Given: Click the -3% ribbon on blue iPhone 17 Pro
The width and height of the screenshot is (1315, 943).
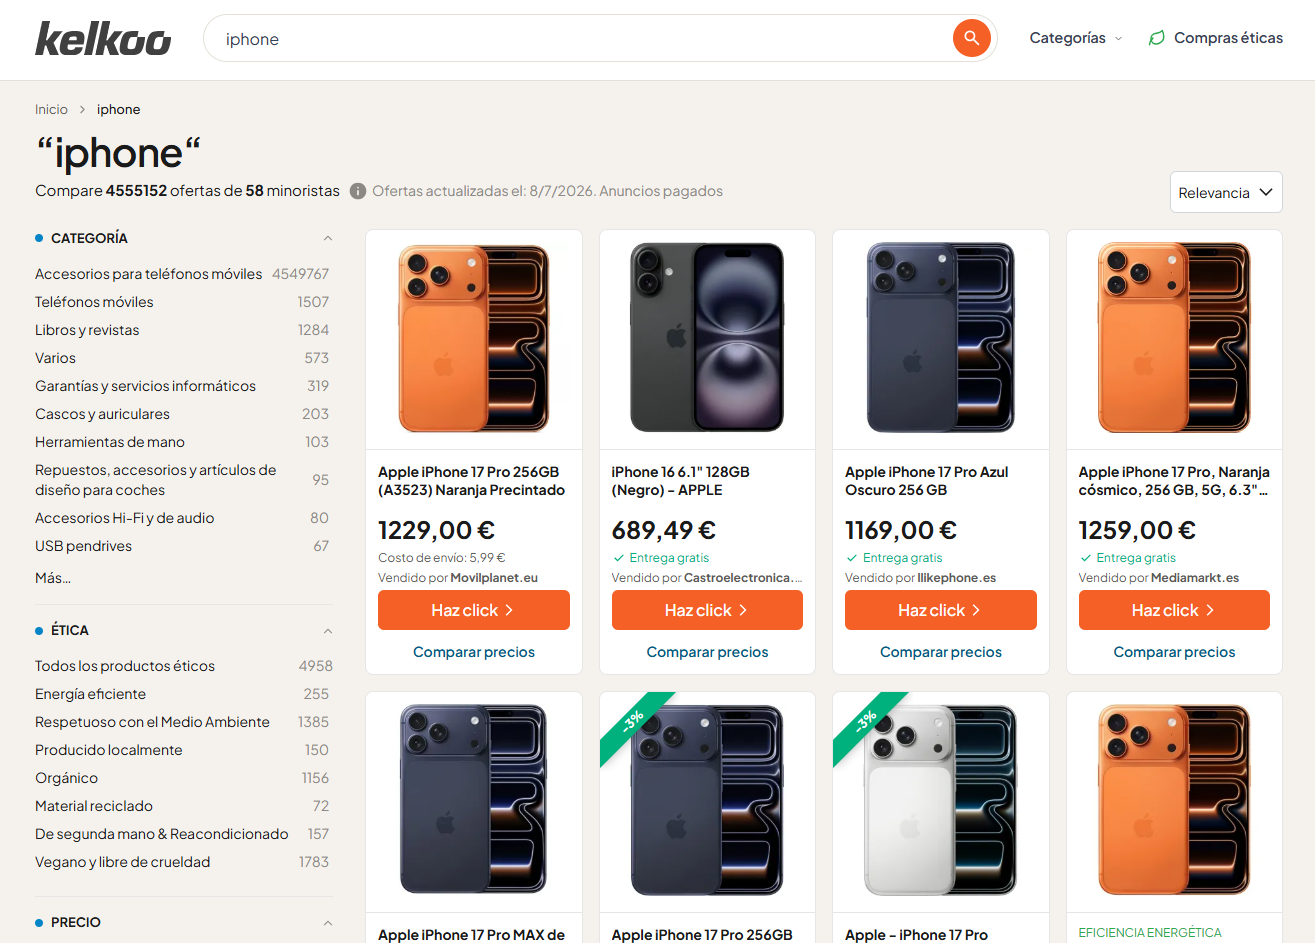Looking at the screenshot, I should (633, 722).
